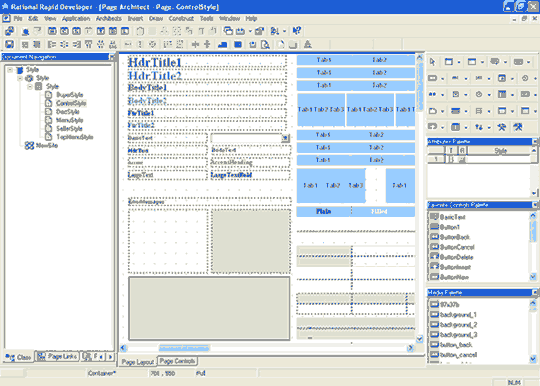Click the Filled tab on the canvas

(379, 211)
